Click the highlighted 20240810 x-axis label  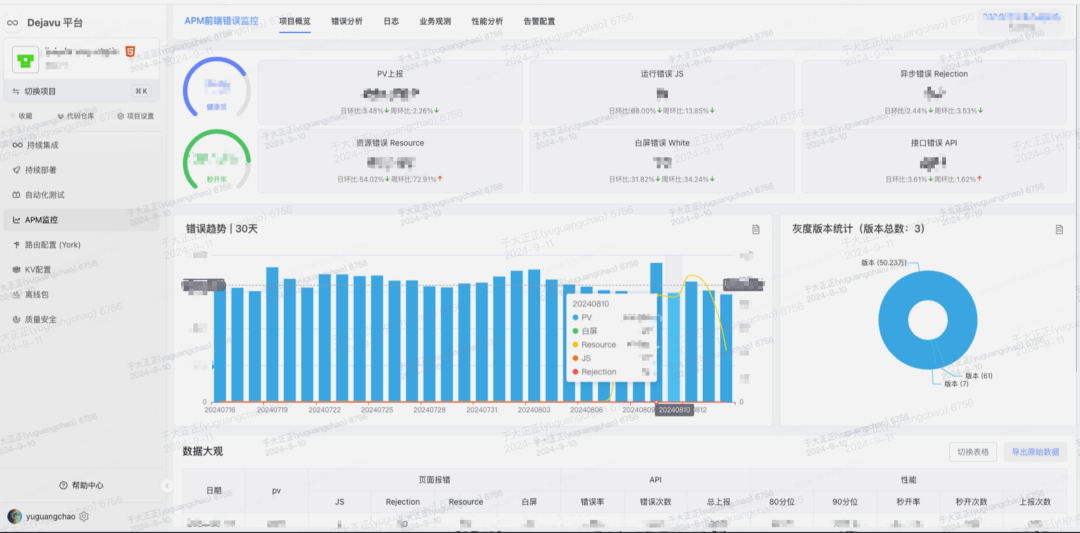pos(674,410)
